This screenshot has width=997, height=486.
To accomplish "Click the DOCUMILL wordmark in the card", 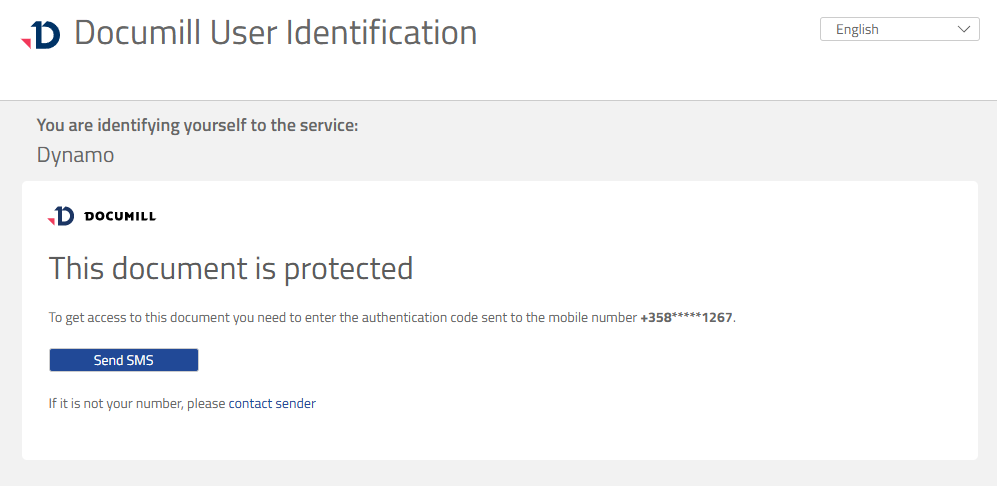I will (120, 216).
